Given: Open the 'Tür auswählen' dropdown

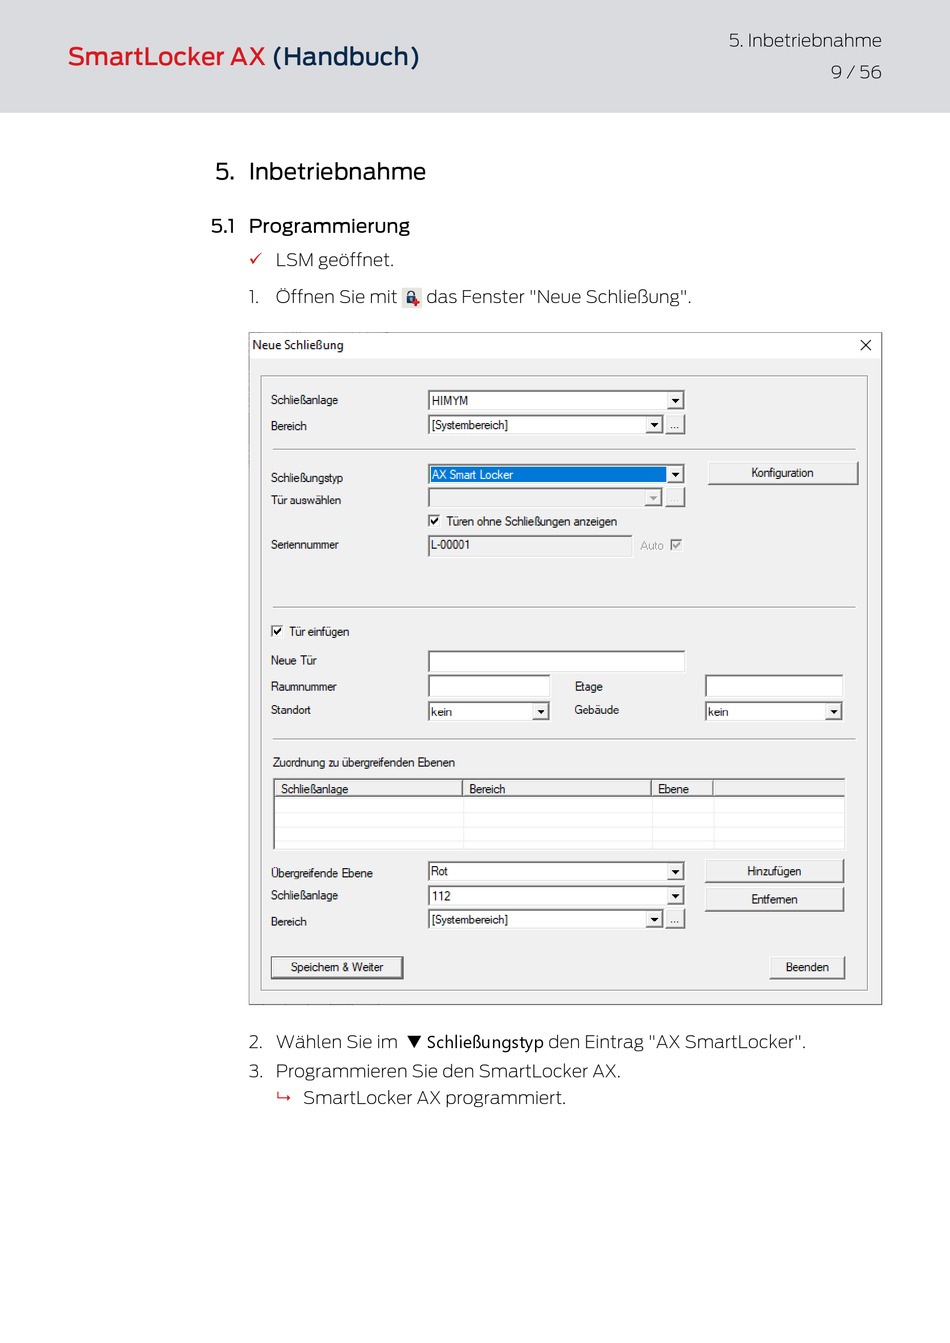Looking at the screenshot, I should pos(654,498).
